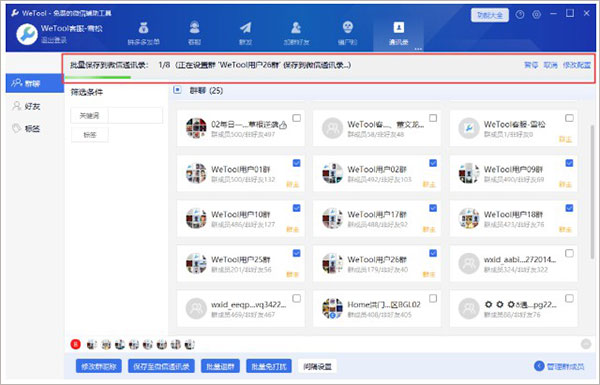Open the 加群好友 add friends module
Screen dimensions: 600x385
(296, 33)
